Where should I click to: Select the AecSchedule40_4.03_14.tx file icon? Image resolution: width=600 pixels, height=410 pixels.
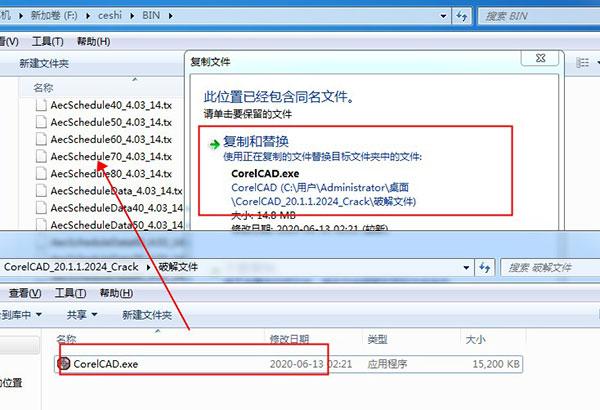point(41,105)
